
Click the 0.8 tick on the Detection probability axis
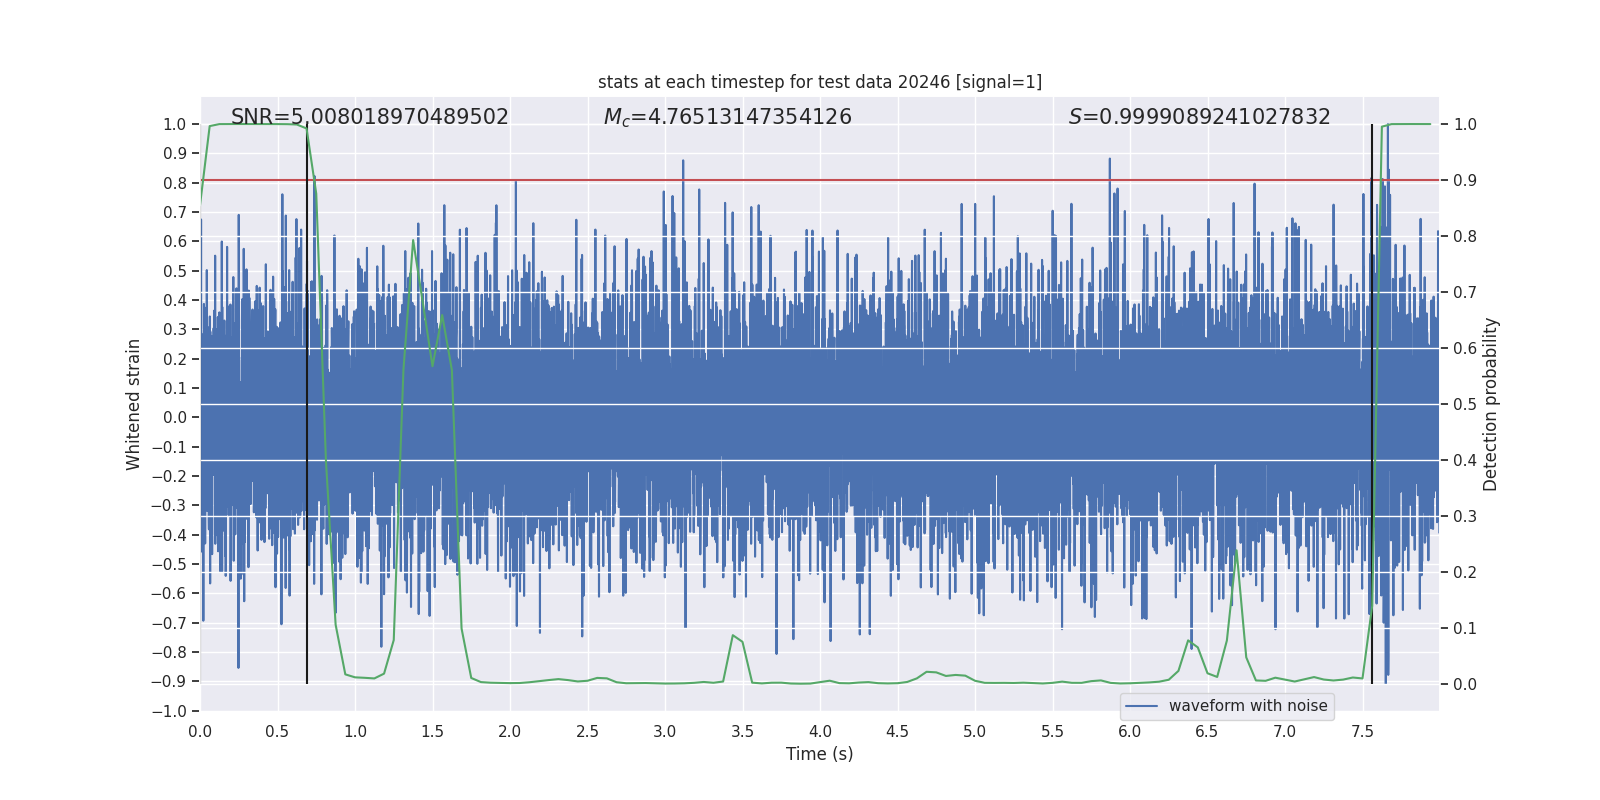click(1465, 237)
